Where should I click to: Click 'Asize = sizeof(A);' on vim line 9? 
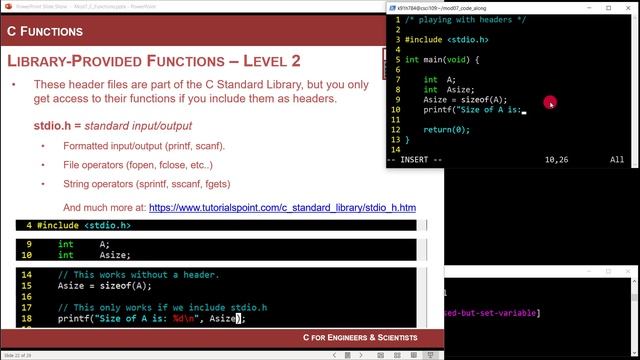click(x=465, y=100)
